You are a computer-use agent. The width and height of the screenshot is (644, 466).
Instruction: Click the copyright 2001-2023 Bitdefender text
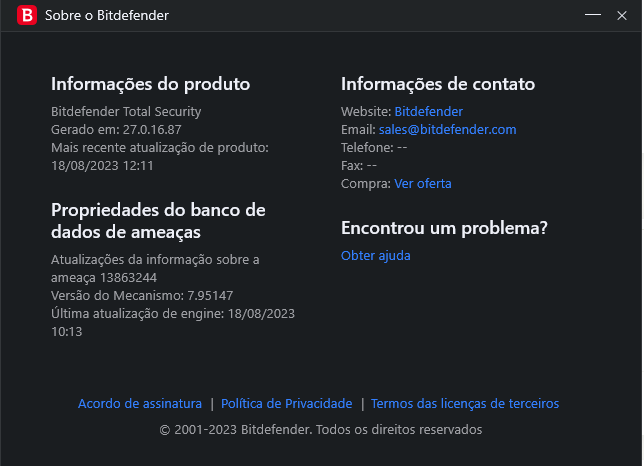click(x=321, y=429)
